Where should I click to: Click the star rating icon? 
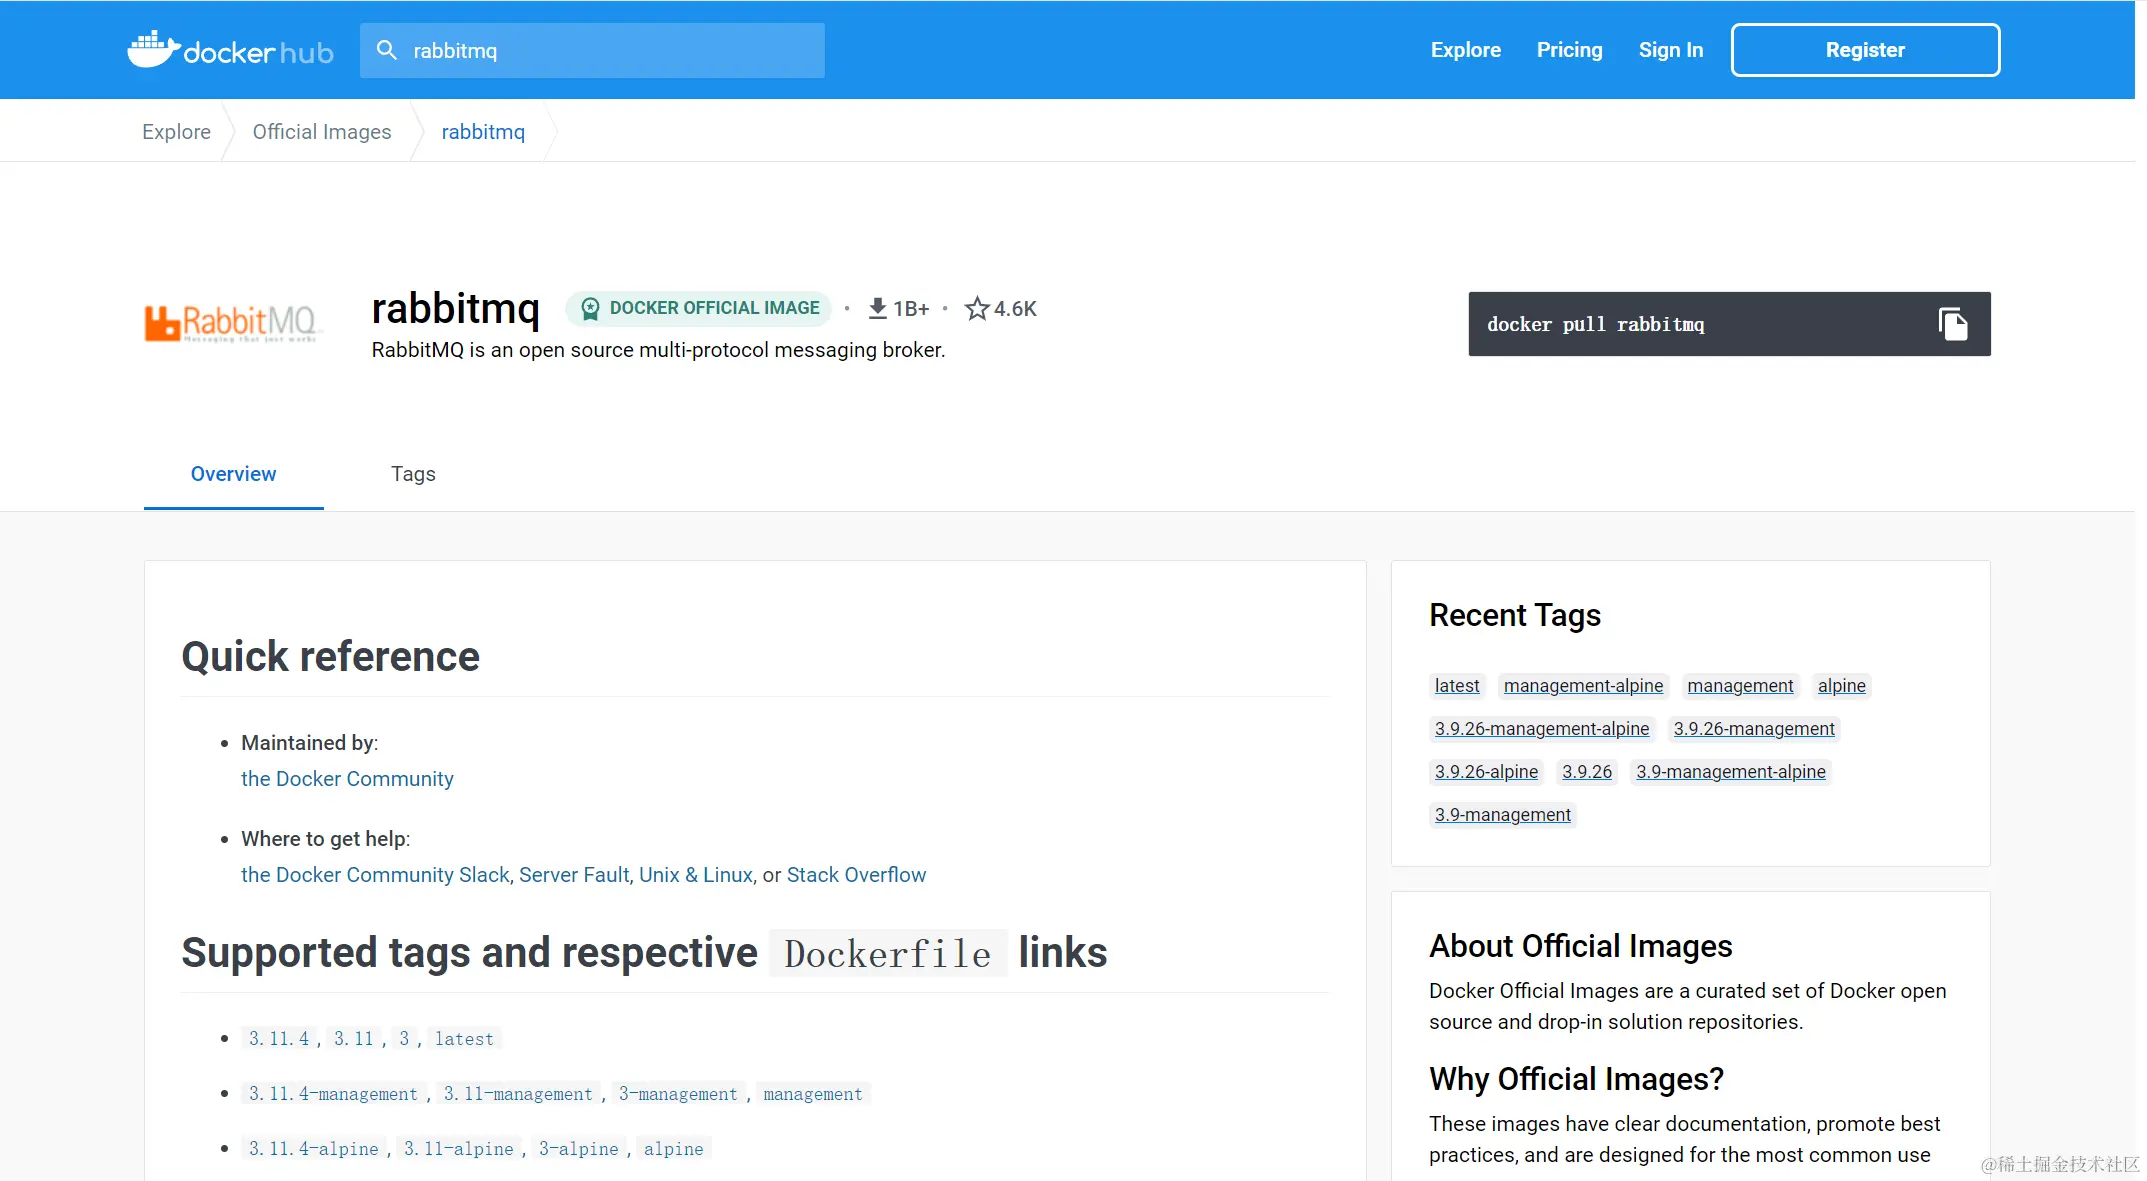976,309
